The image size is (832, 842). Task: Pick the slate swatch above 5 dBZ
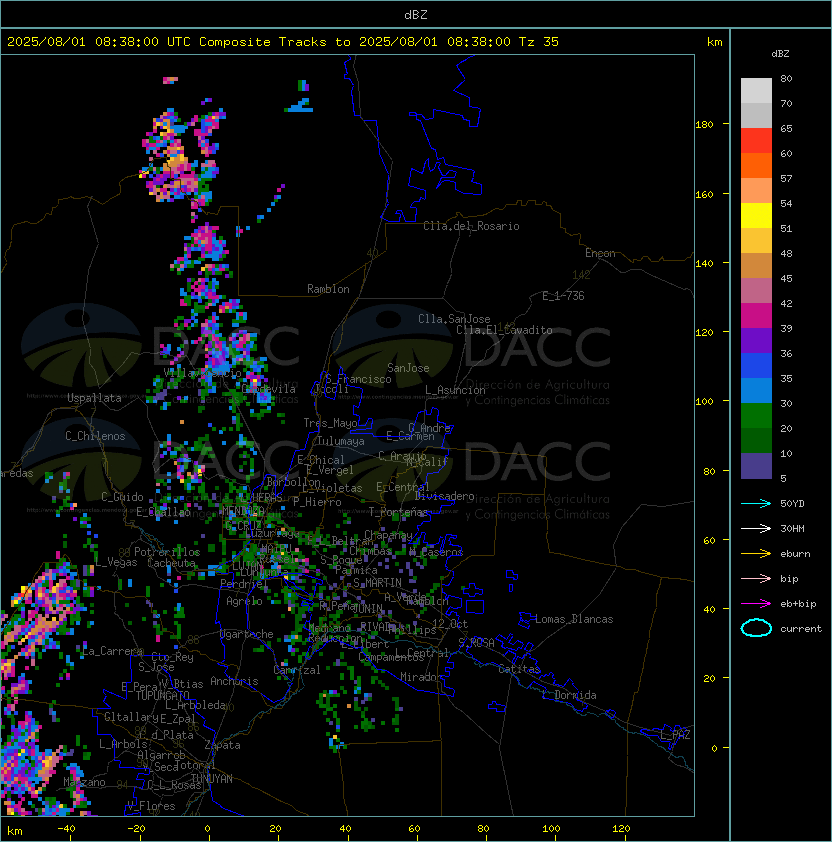click(x=756, y=466)
